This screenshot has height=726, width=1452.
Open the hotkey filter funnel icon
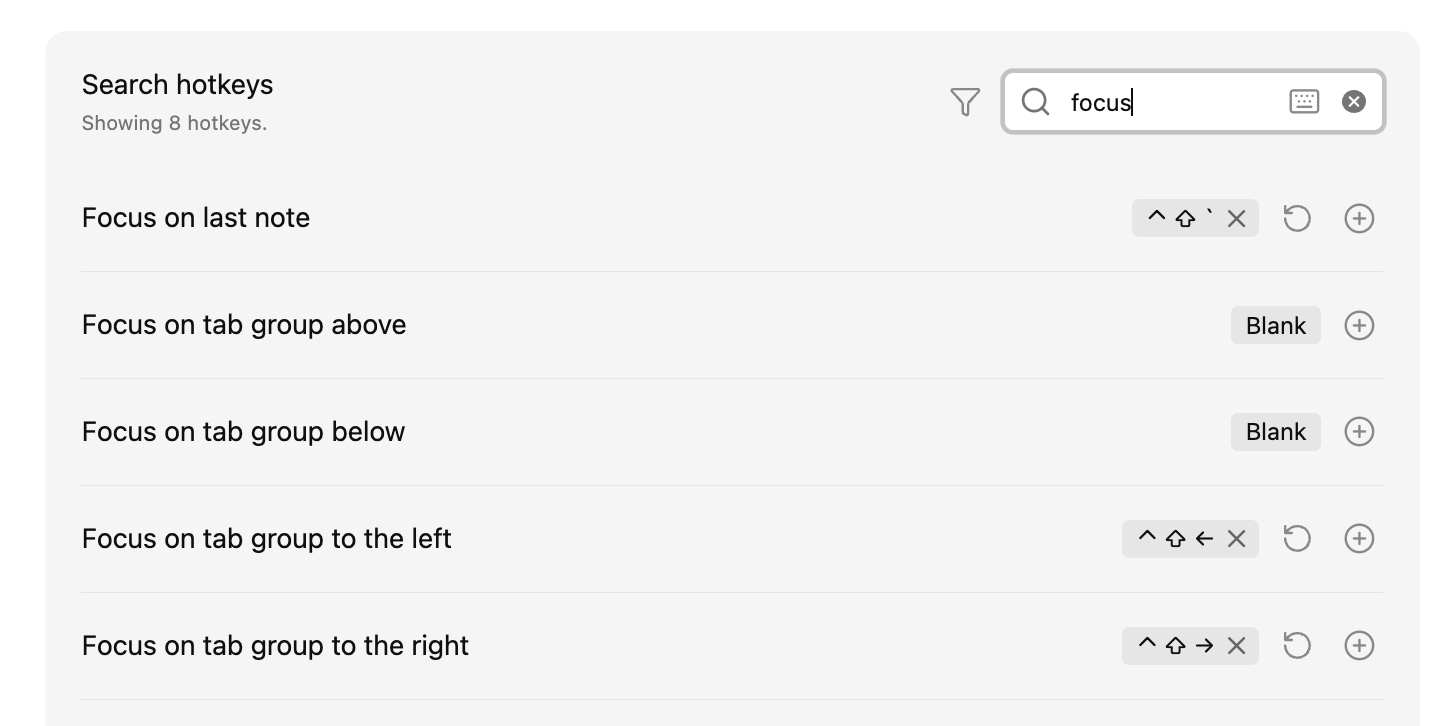pyautogui.click(x=965, y=102)
